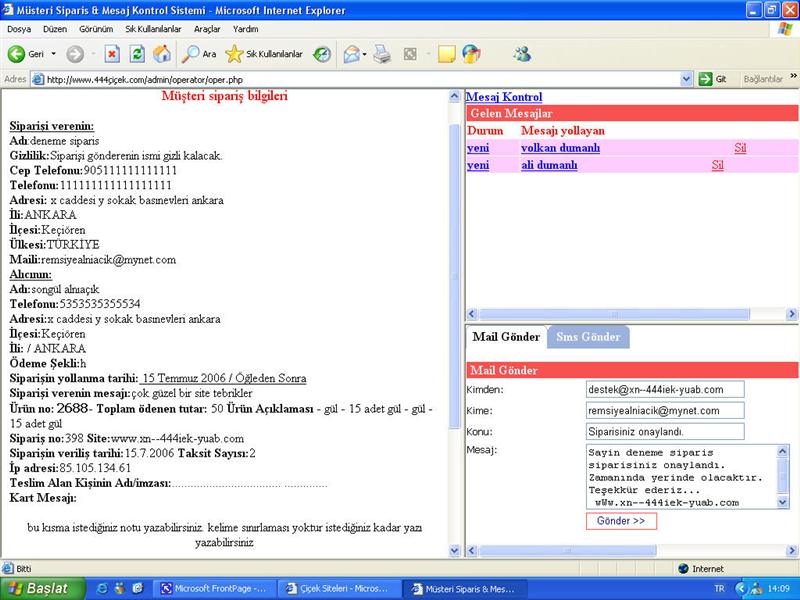Open the colorful Research globe icon
The width and height of the screenshot is (800, 600).
click(x=471, y=54)
